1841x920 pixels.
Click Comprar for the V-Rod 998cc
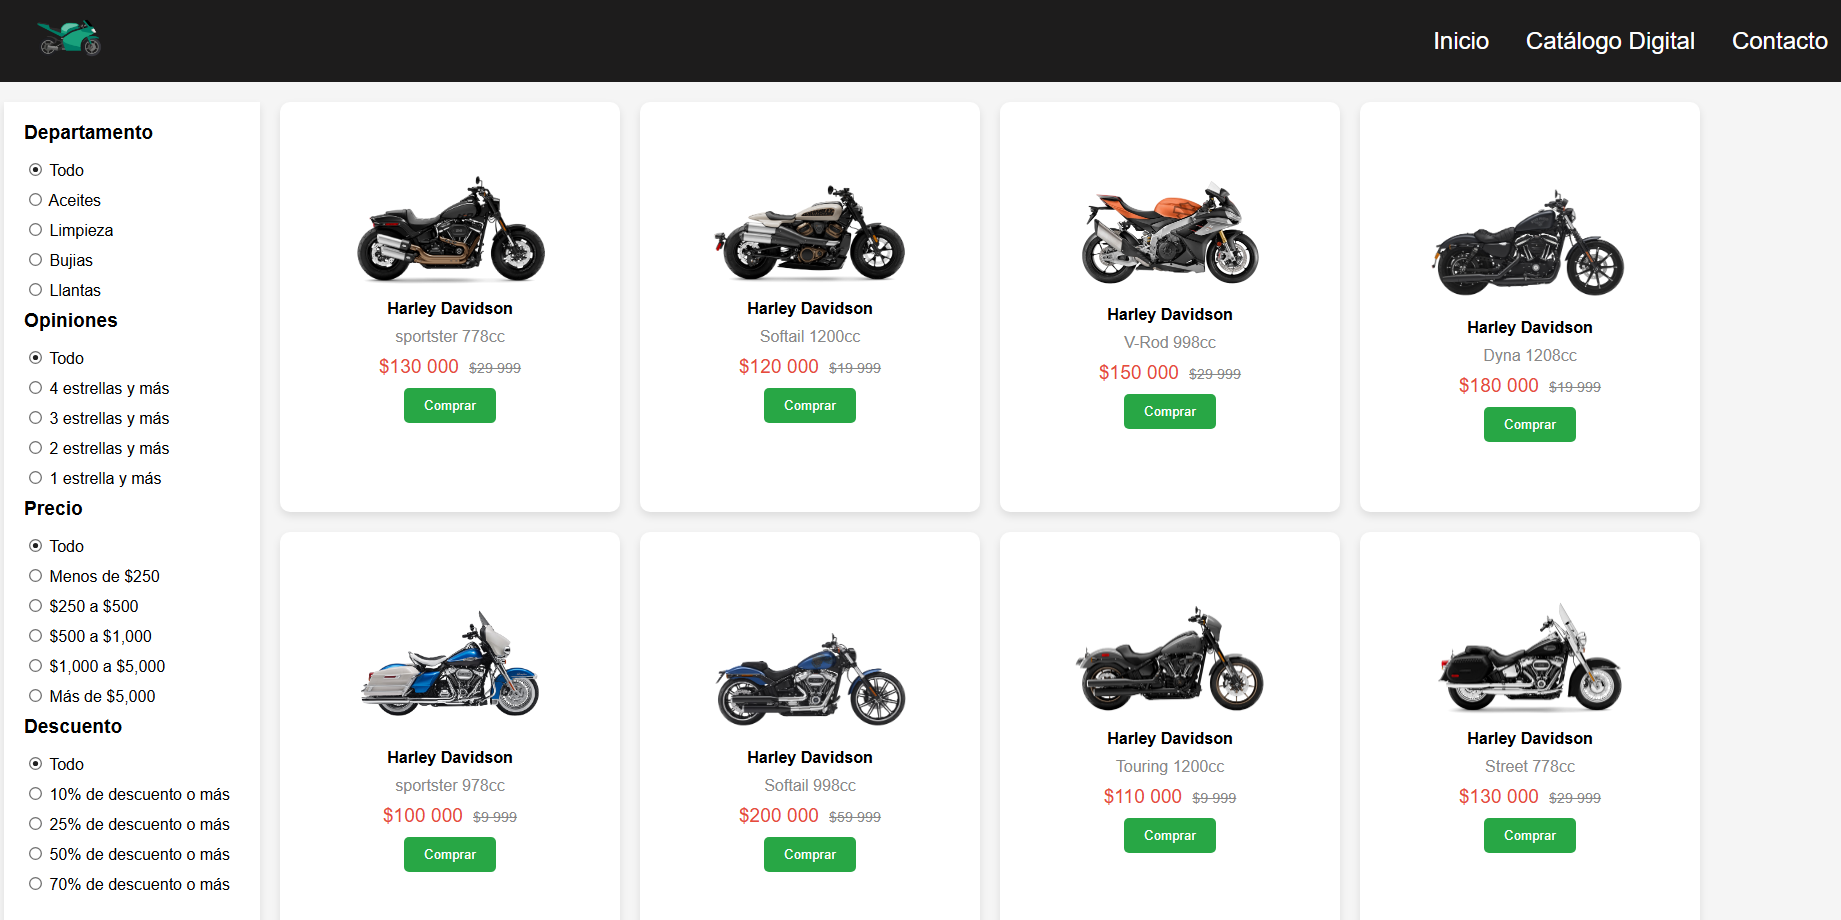pyautogui.click(x=1170, y=411)
